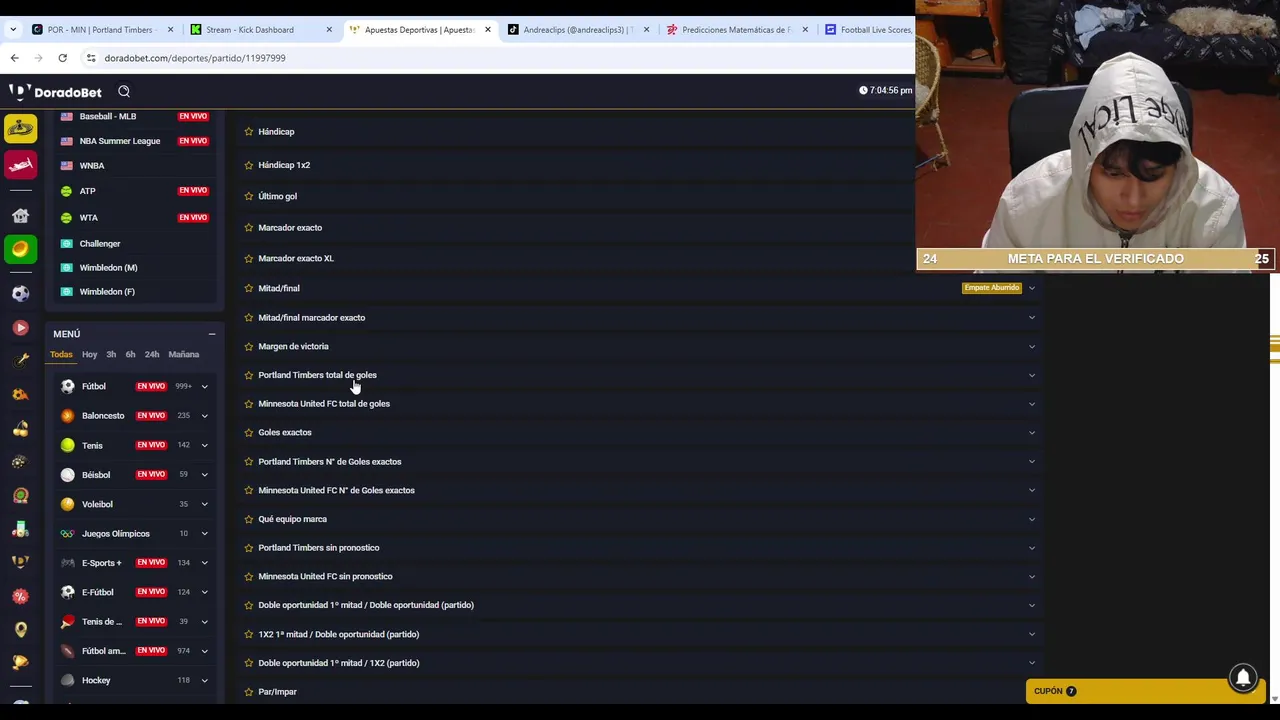1280x720 pixels.
Task: Open the soccer ball sidebar icon
Action: tap(20, 294)
